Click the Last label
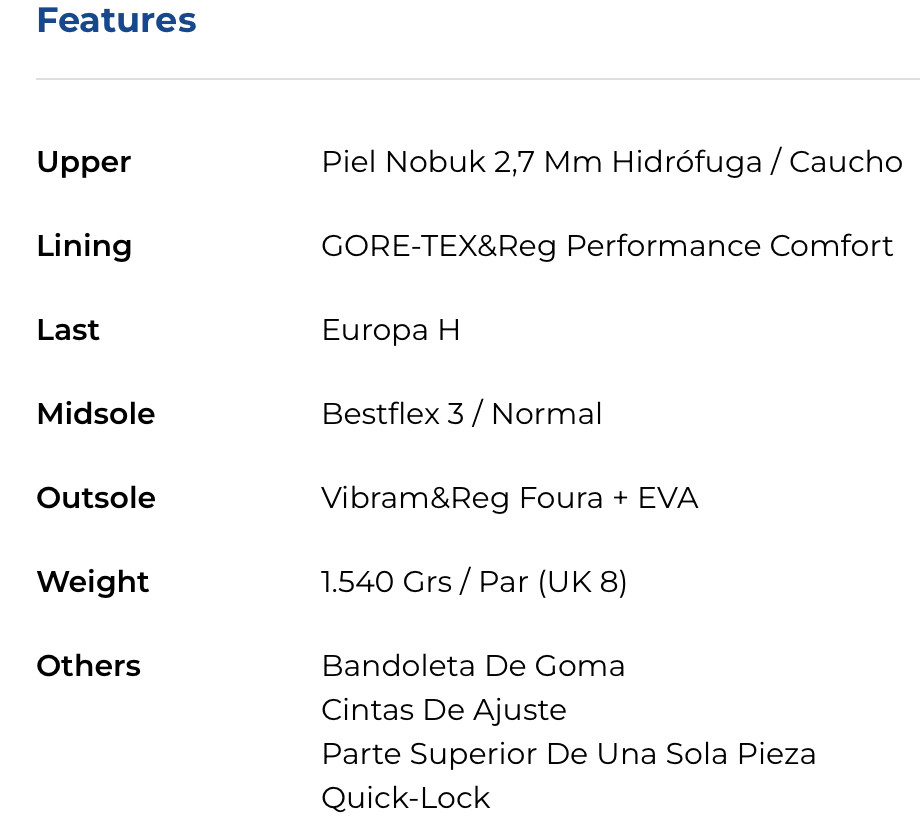 [x=68, y=330]
